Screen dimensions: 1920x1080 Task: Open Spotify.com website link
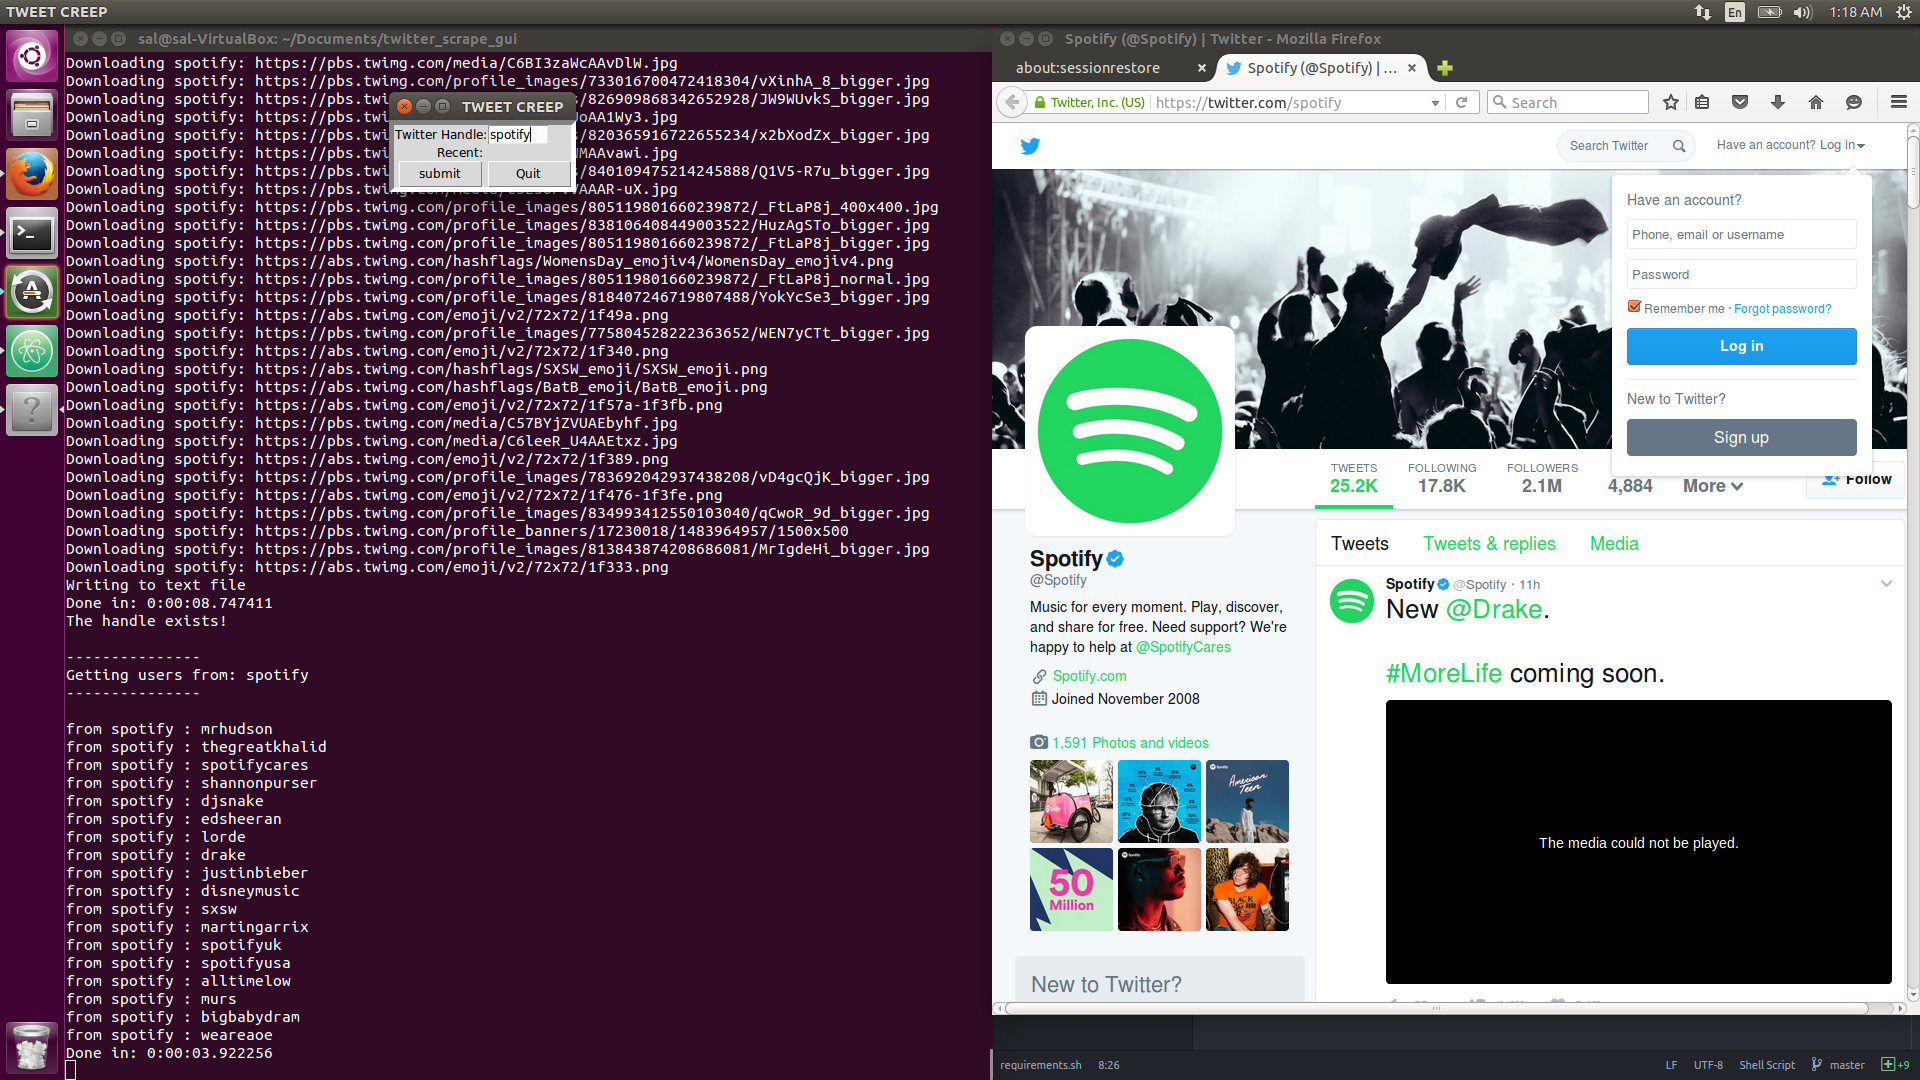(x=1089, y=676)
